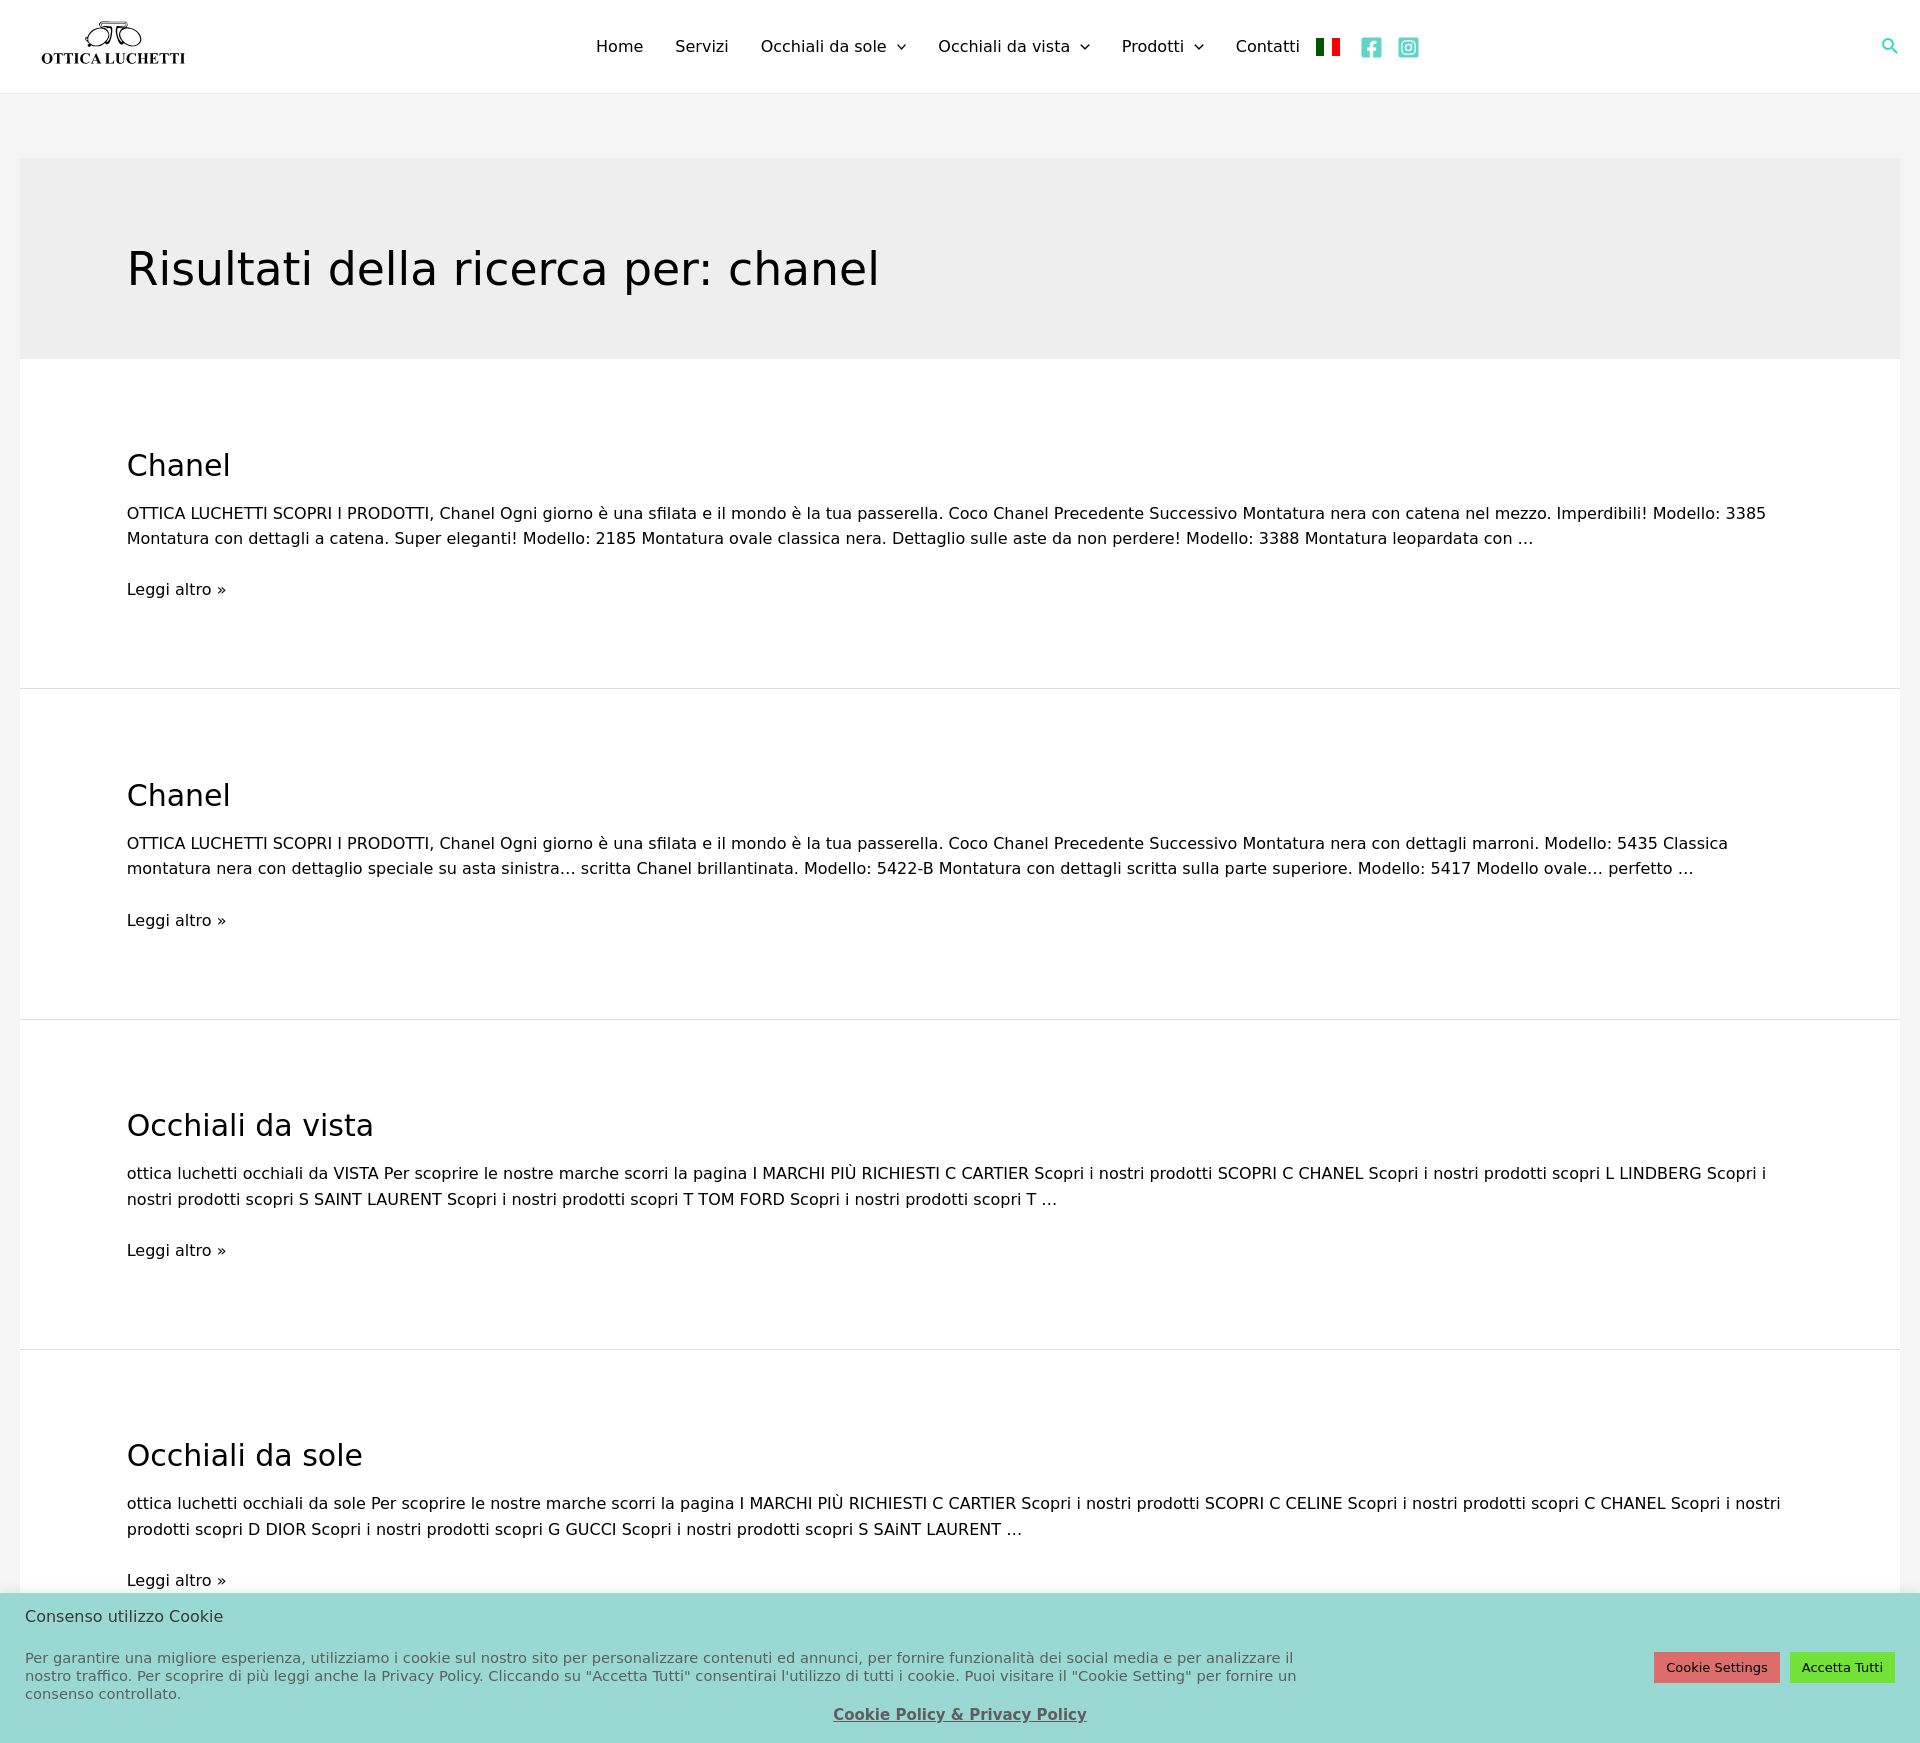Open the Cookie Policy & Privacy Policy link
Viewport: 1920px width, 1743px height.
pyautogui.click(x=960, y=1714)
